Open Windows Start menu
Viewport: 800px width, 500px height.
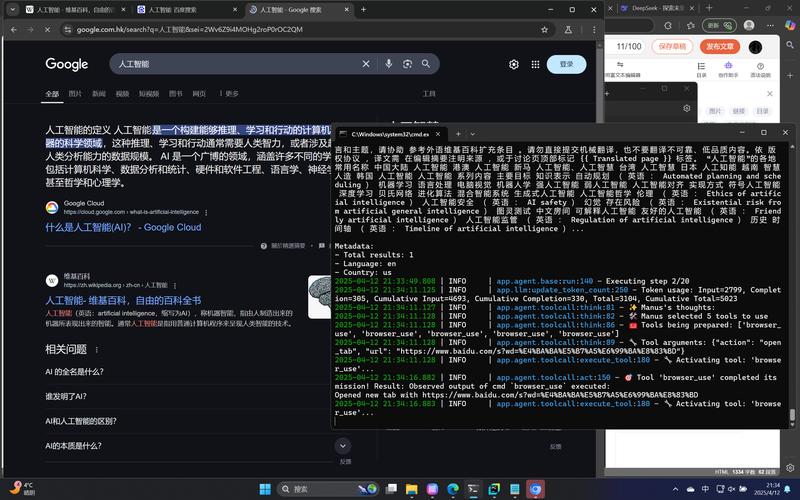pyautogui.click(x=265, y=489)
